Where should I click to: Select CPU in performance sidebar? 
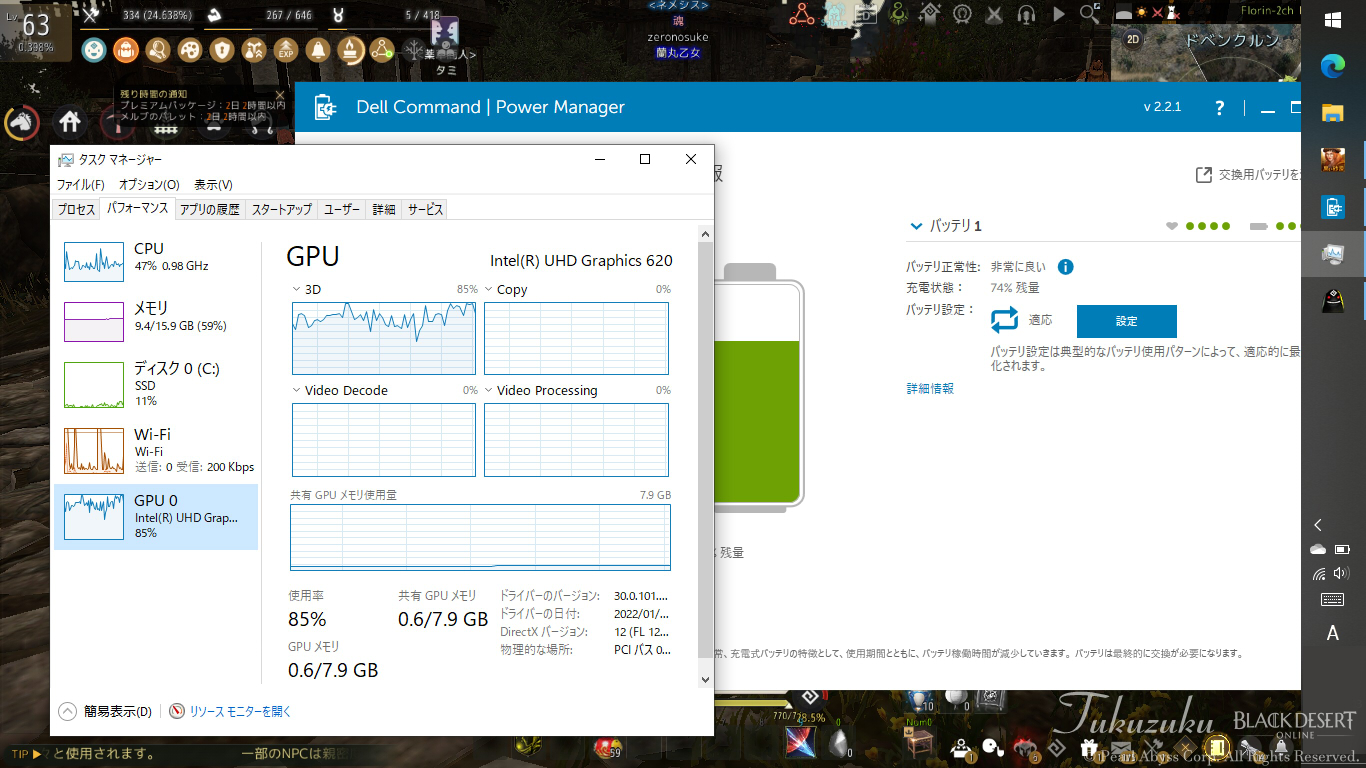pos(156,261)
